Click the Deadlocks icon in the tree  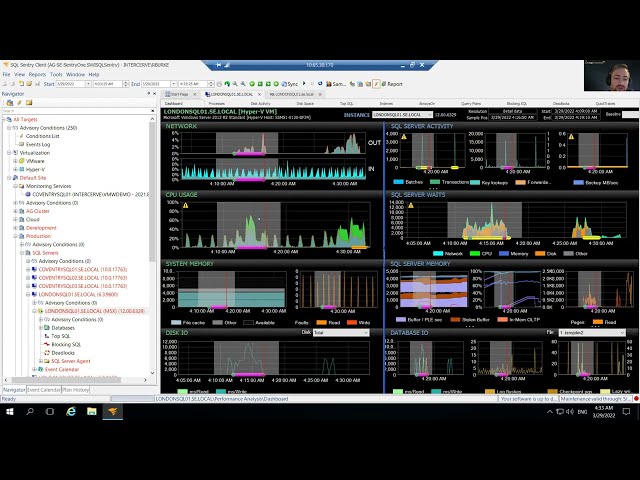coord(47,353)
